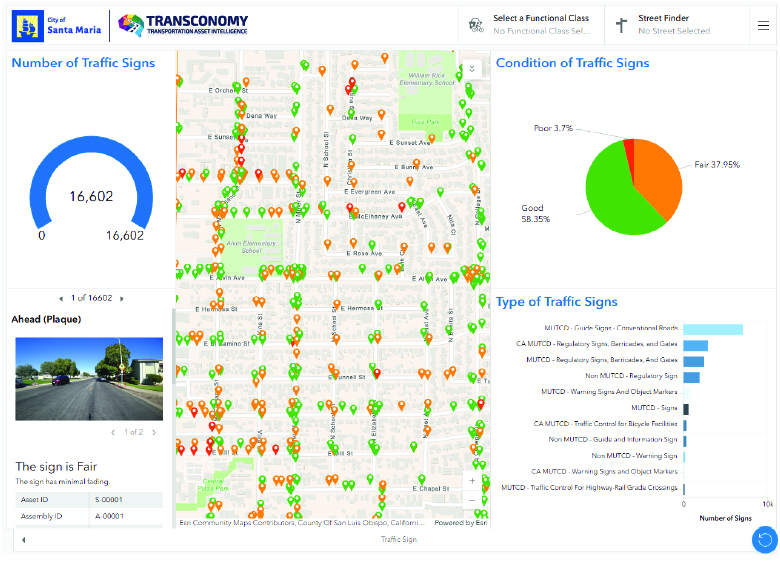780x563 pixels.
Task: Click the City of Santa Maria logo
Action: click(57, 25)
